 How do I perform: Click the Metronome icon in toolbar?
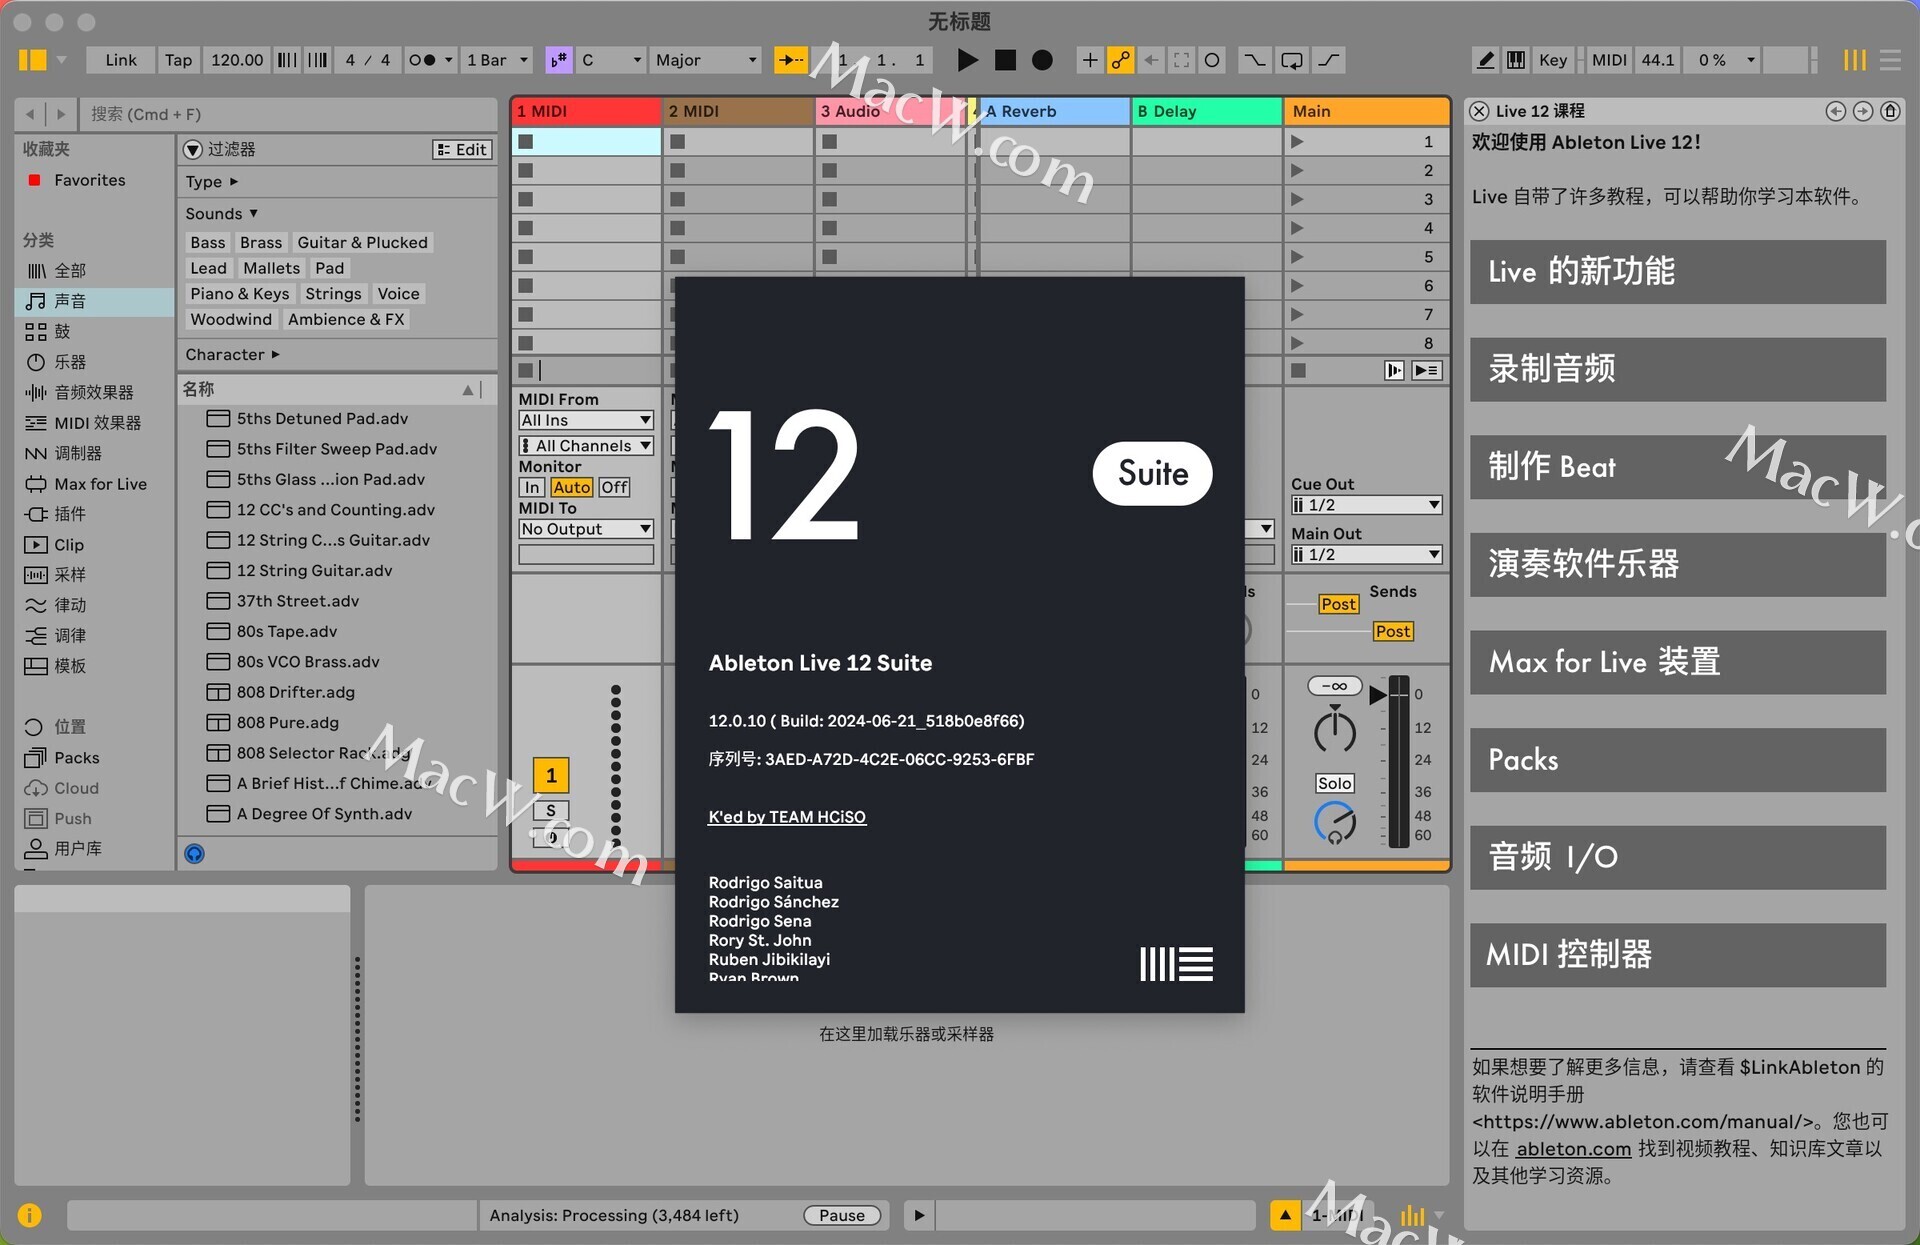click(x=420, y=60)
